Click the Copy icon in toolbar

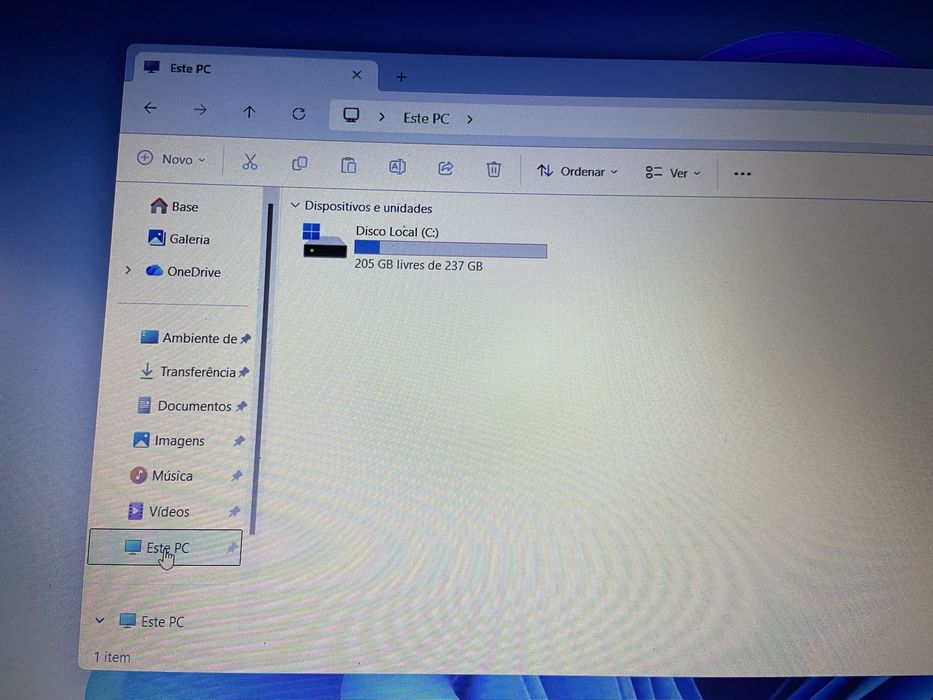coord(299,164)
